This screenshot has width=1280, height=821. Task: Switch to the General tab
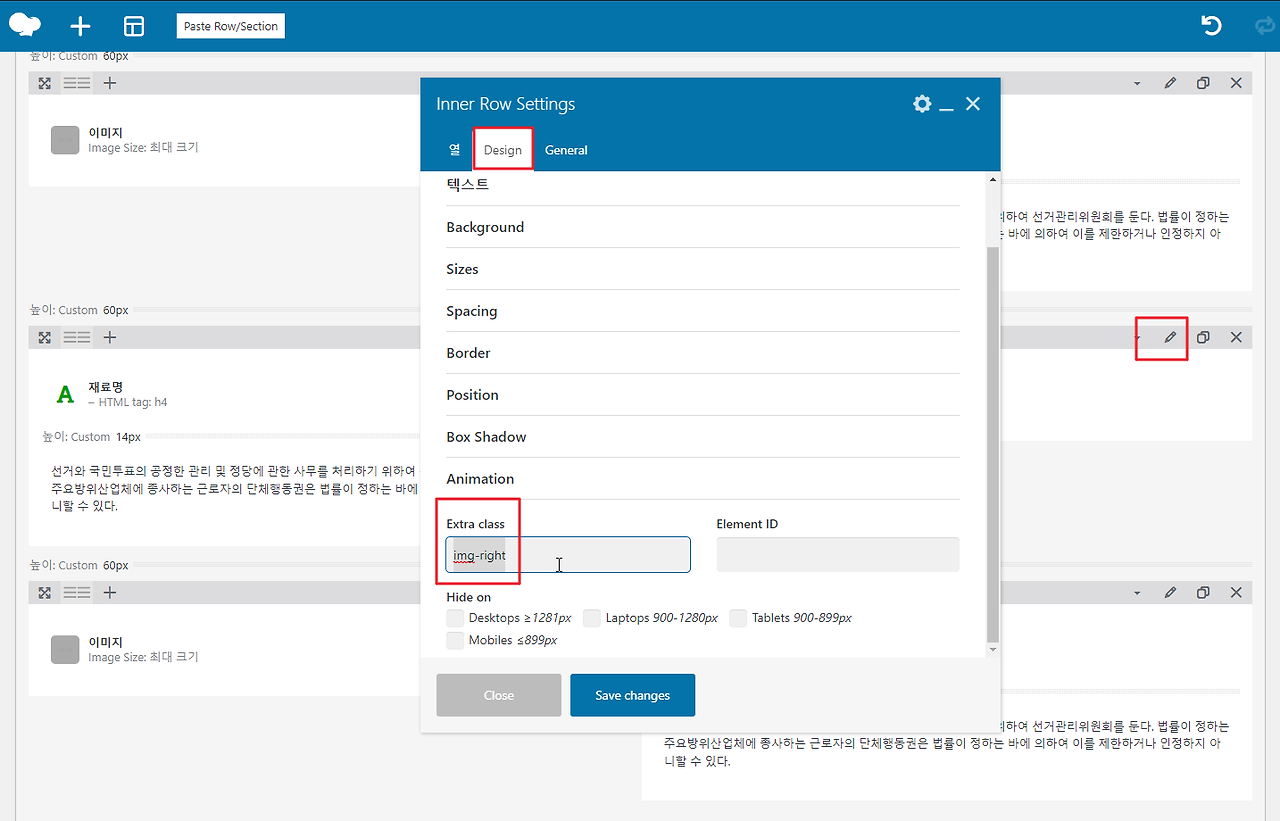566,150
